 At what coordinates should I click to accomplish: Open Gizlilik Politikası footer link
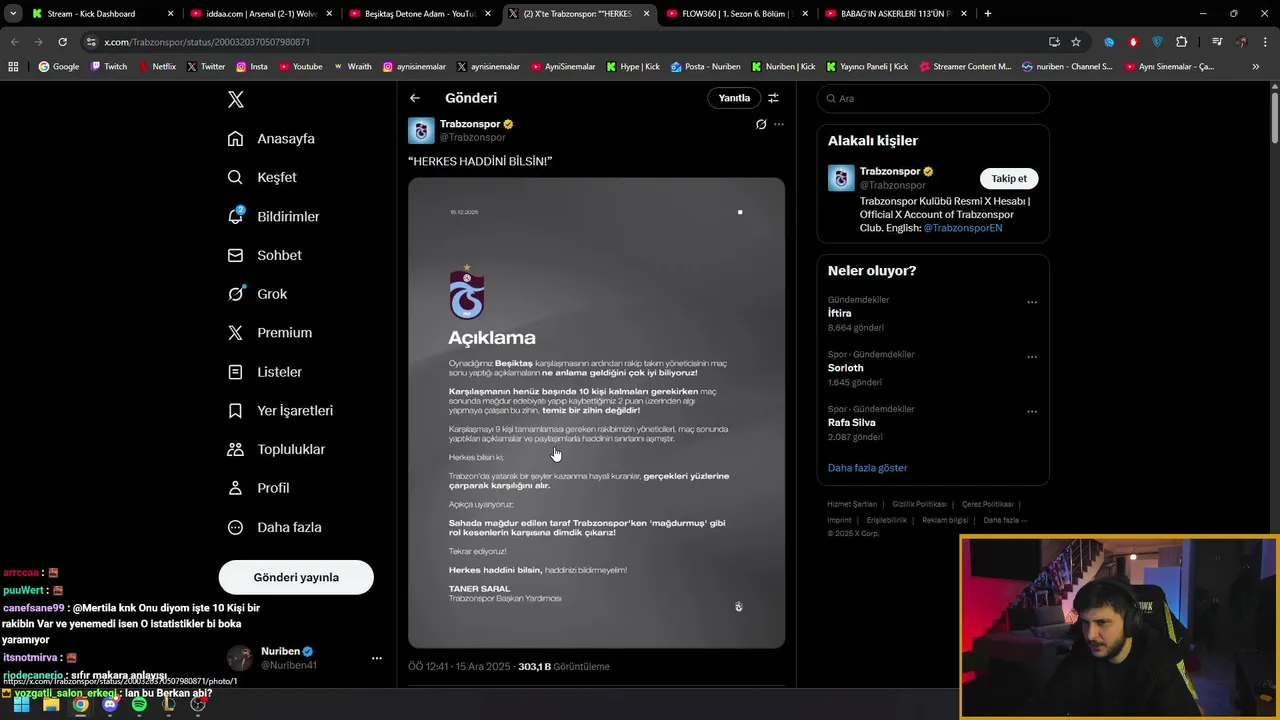point(919,504)
